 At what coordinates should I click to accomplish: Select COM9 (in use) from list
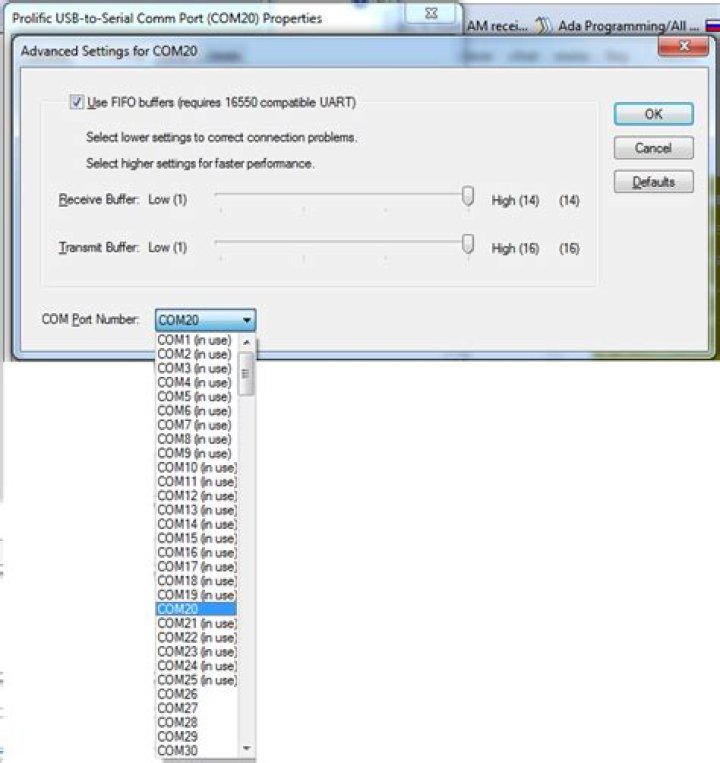(197, 453)
